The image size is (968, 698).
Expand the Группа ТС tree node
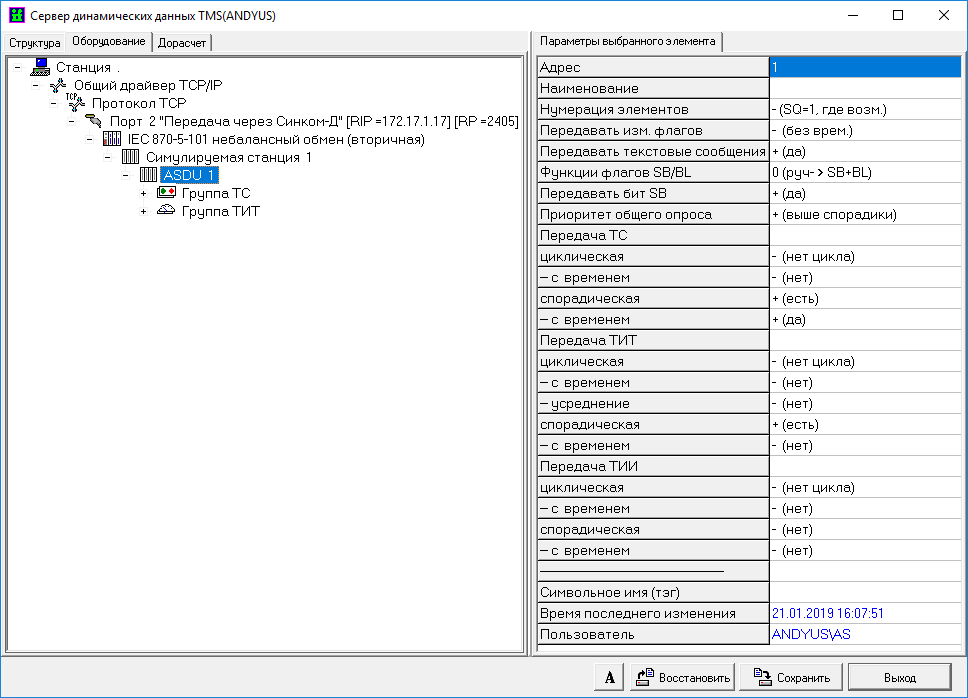pyautogui.click(x=143, y=193)
